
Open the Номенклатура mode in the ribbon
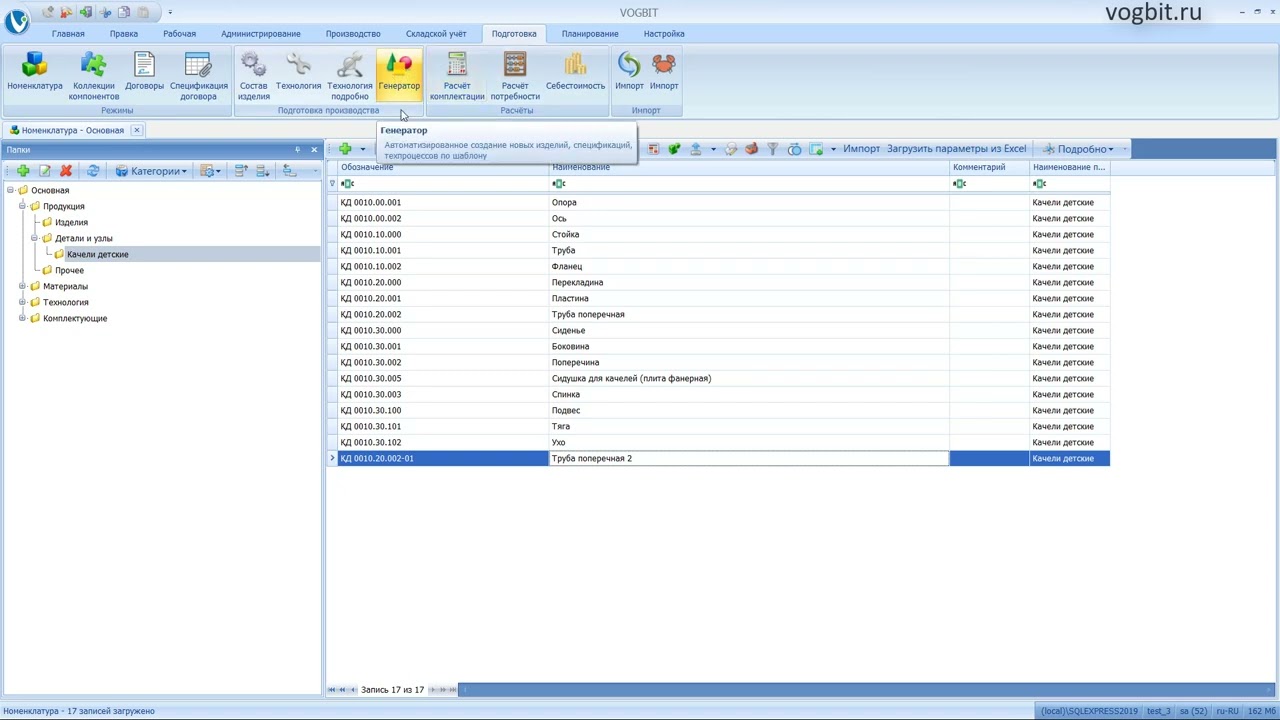point(35,75)
